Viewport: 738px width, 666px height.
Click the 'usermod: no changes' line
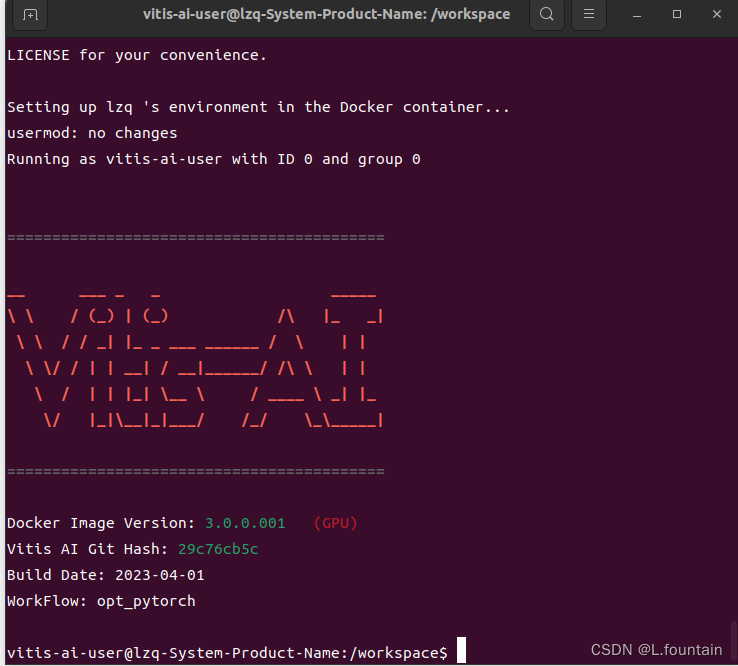92,133
